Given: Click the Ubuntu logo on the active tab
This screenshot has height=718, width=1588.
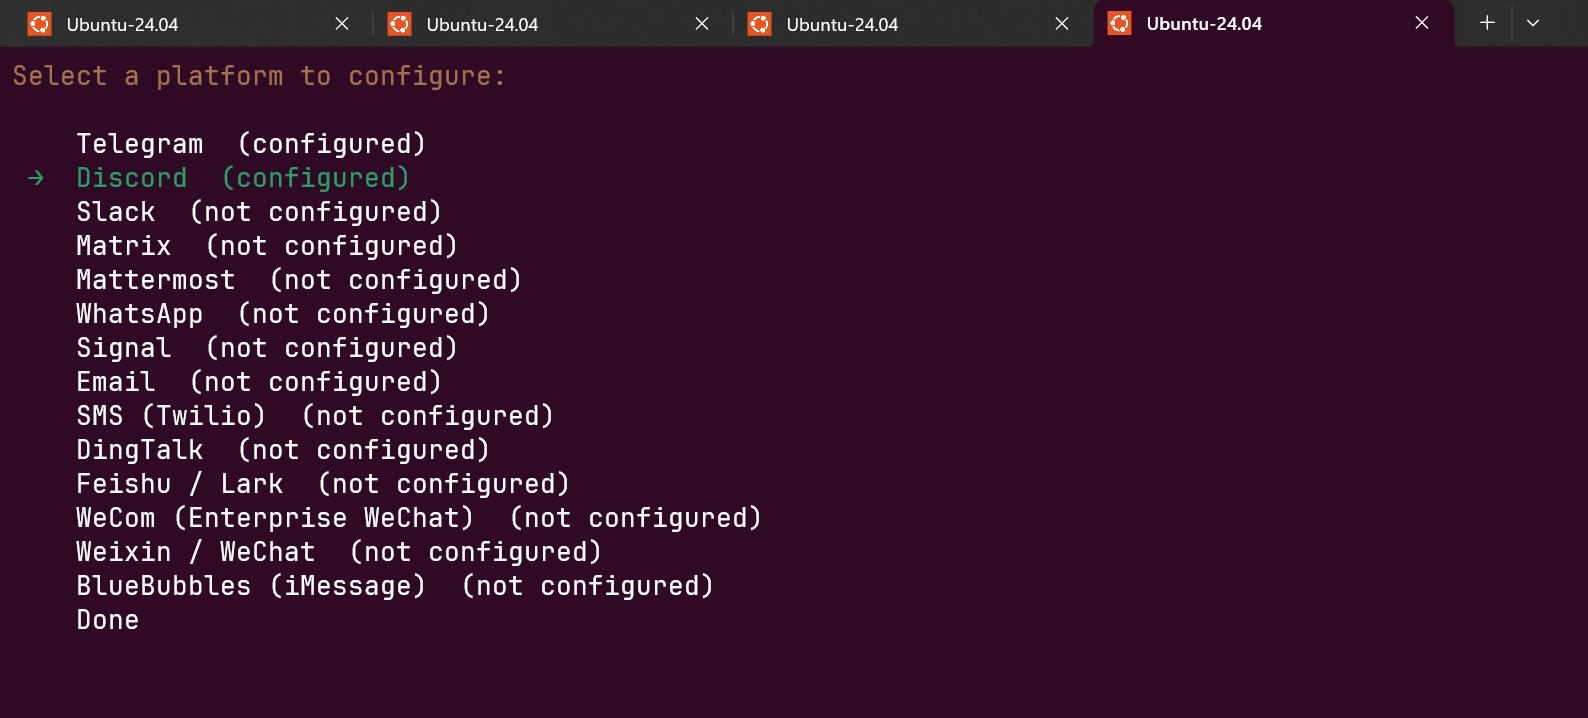Looking at the screenshot, I should [x=1119, y=24].
